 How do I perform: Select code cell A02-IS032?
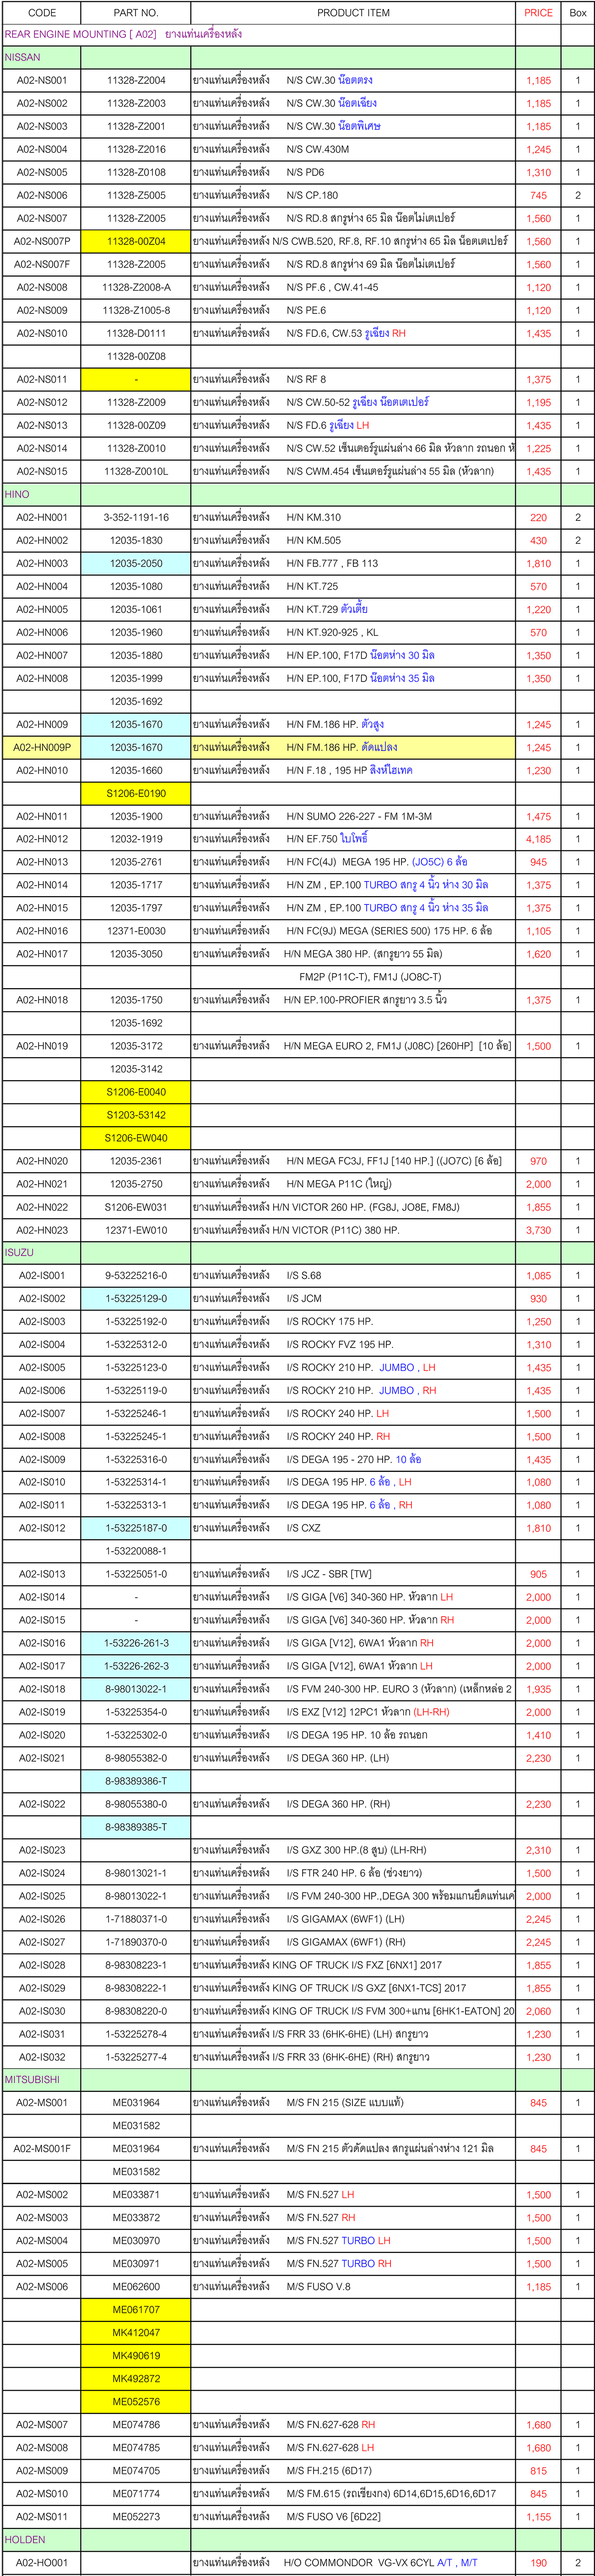[x=42, y=2057]
